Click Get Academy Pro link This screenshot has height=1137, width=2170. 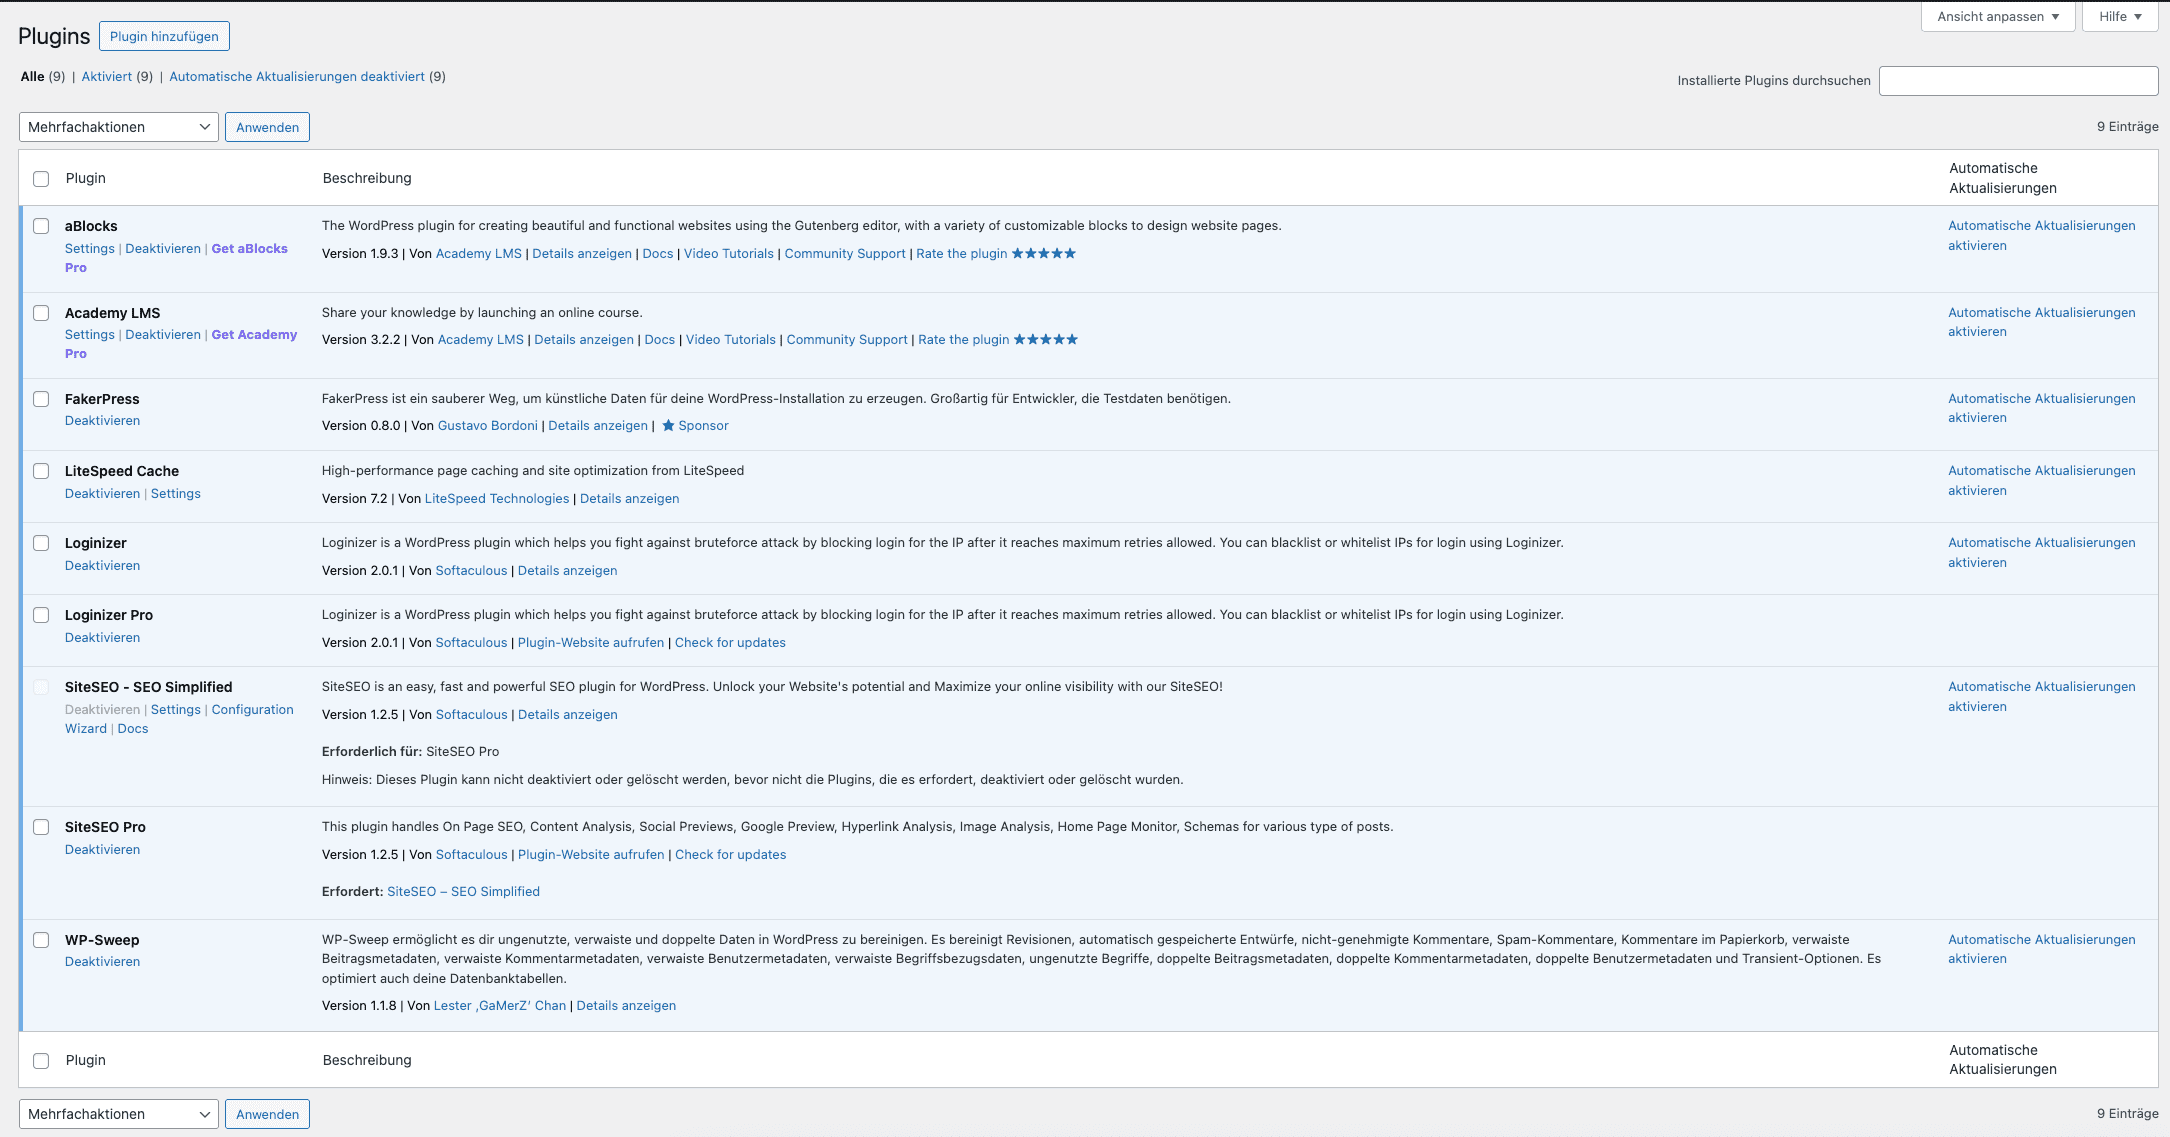point(181,344)
